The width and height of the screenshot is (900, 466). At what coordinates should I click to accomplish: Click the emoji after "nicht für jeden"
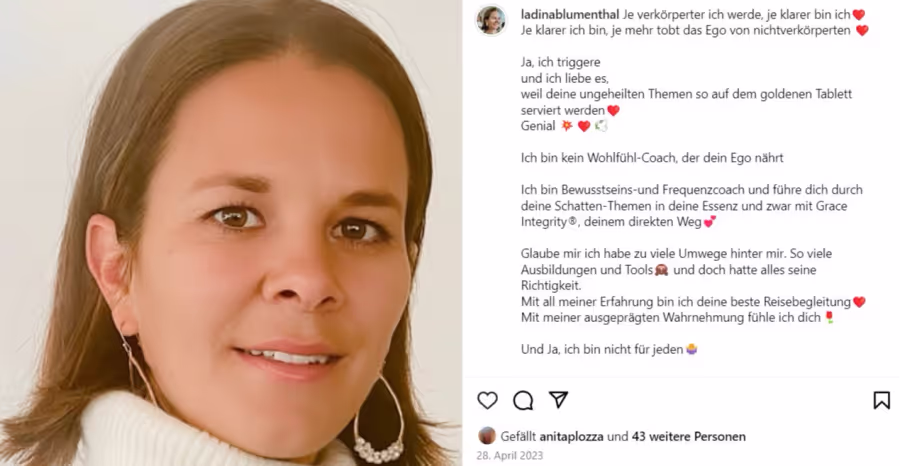point(692,349)
